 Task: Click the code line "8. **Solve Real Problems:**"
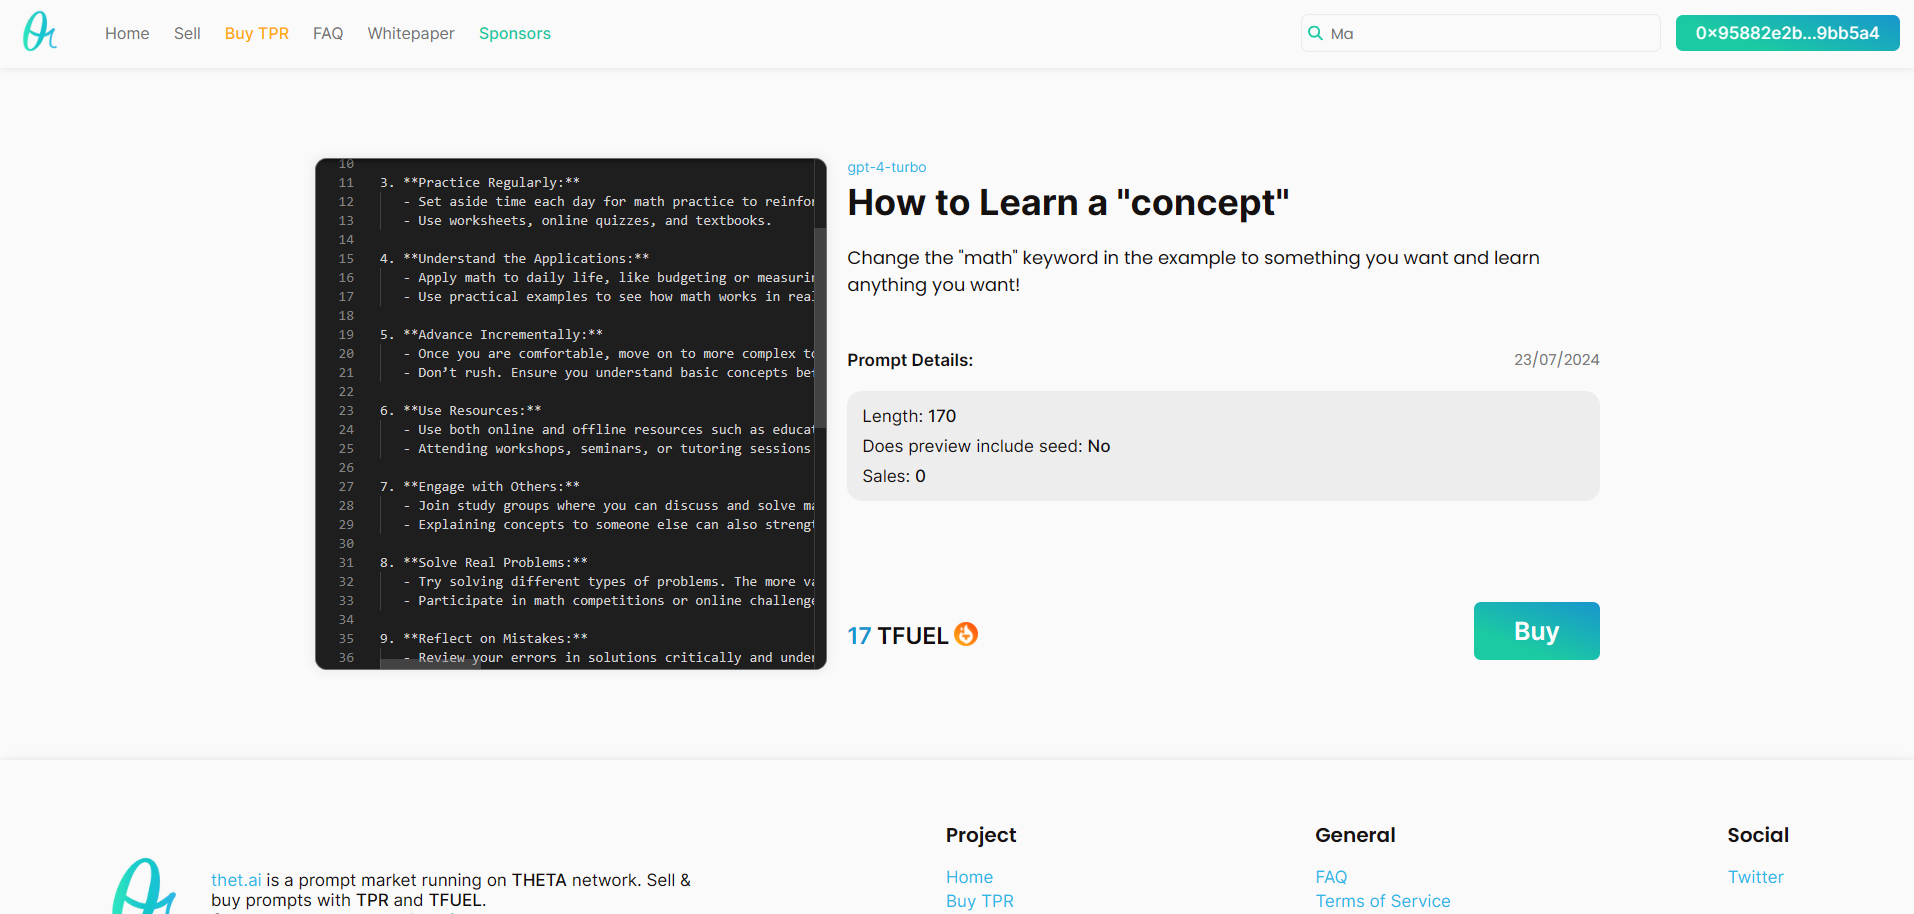pyautogui.click(x=484, y=562)
